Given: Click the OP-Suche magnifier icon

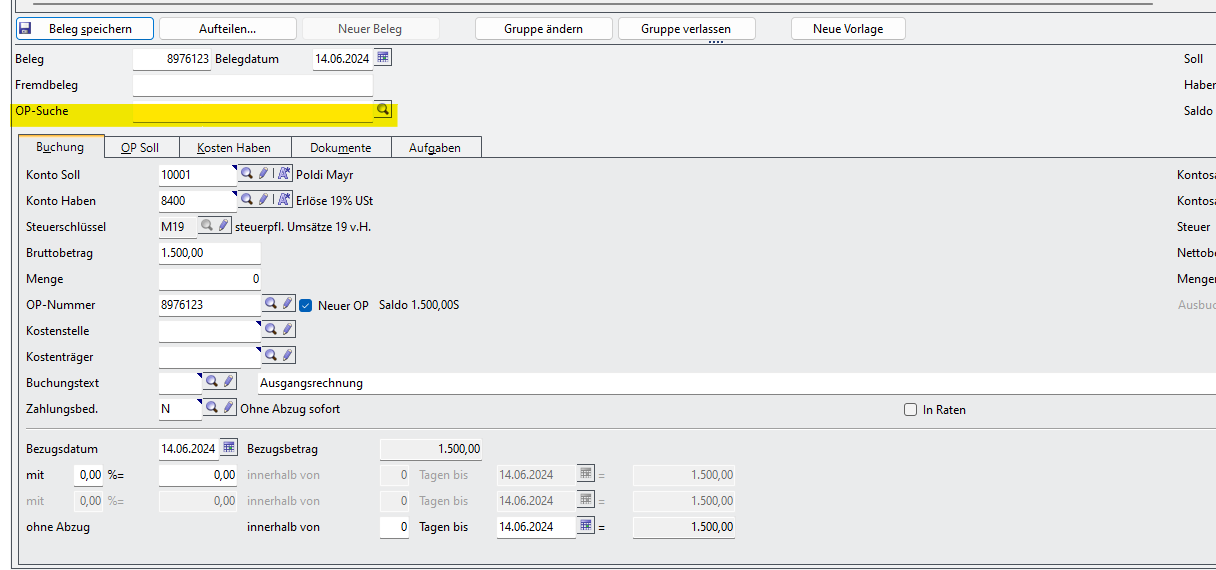Looking at the screenshot, I should coord(382,110).
